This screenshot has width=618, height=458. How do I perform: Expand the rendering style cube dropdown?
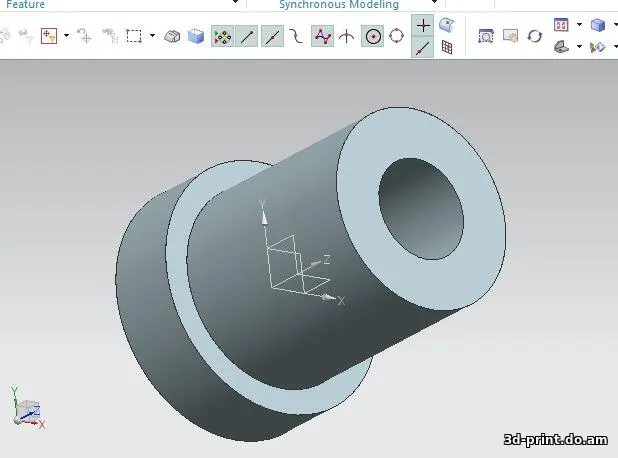[614, 24]
